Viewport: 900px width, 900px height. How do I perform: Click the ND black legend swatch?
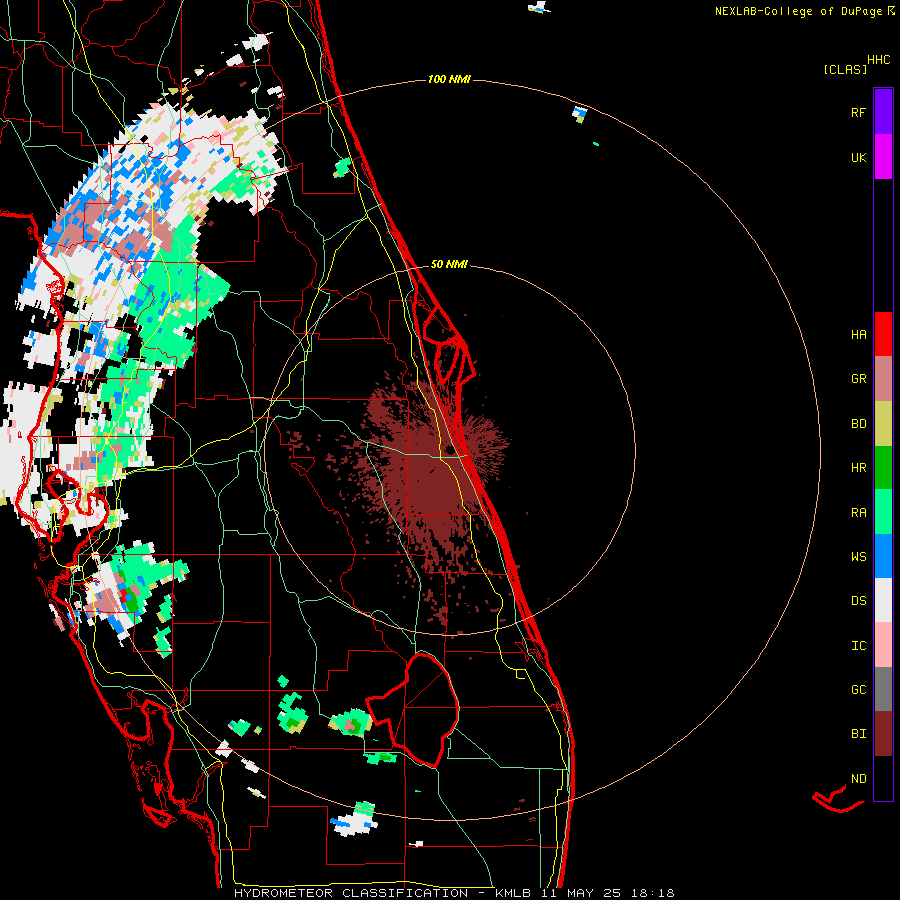(883, 778)
